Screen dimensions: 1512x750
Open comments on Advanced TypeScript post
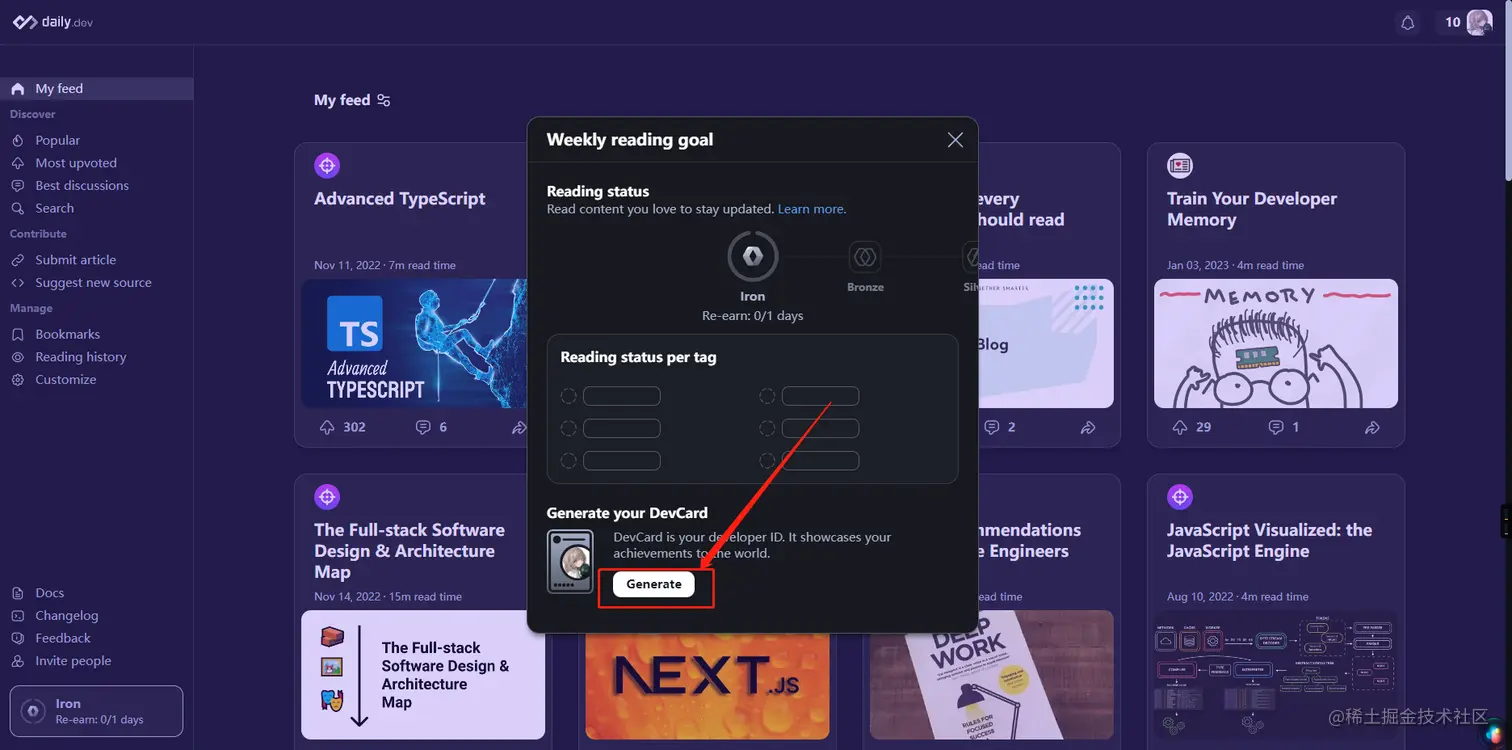[423, 427]
